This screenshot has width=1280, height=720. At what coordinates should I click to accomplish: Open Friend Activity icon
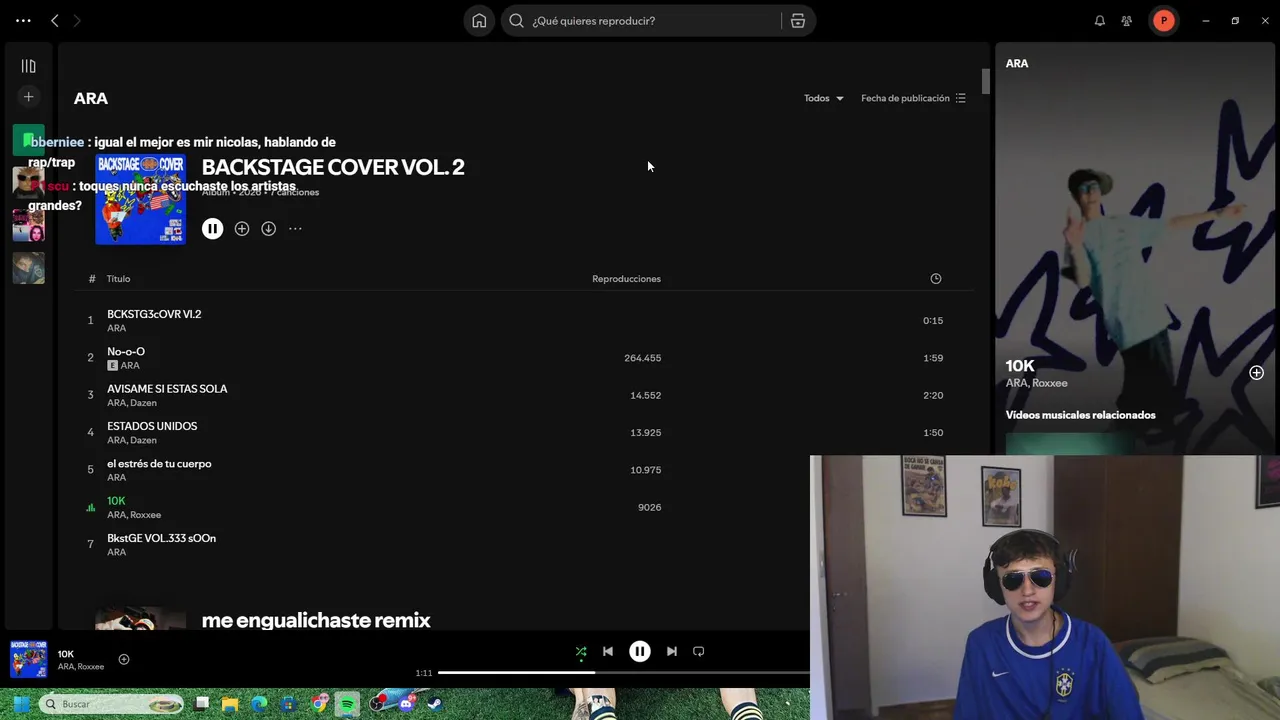[1127, 20]
